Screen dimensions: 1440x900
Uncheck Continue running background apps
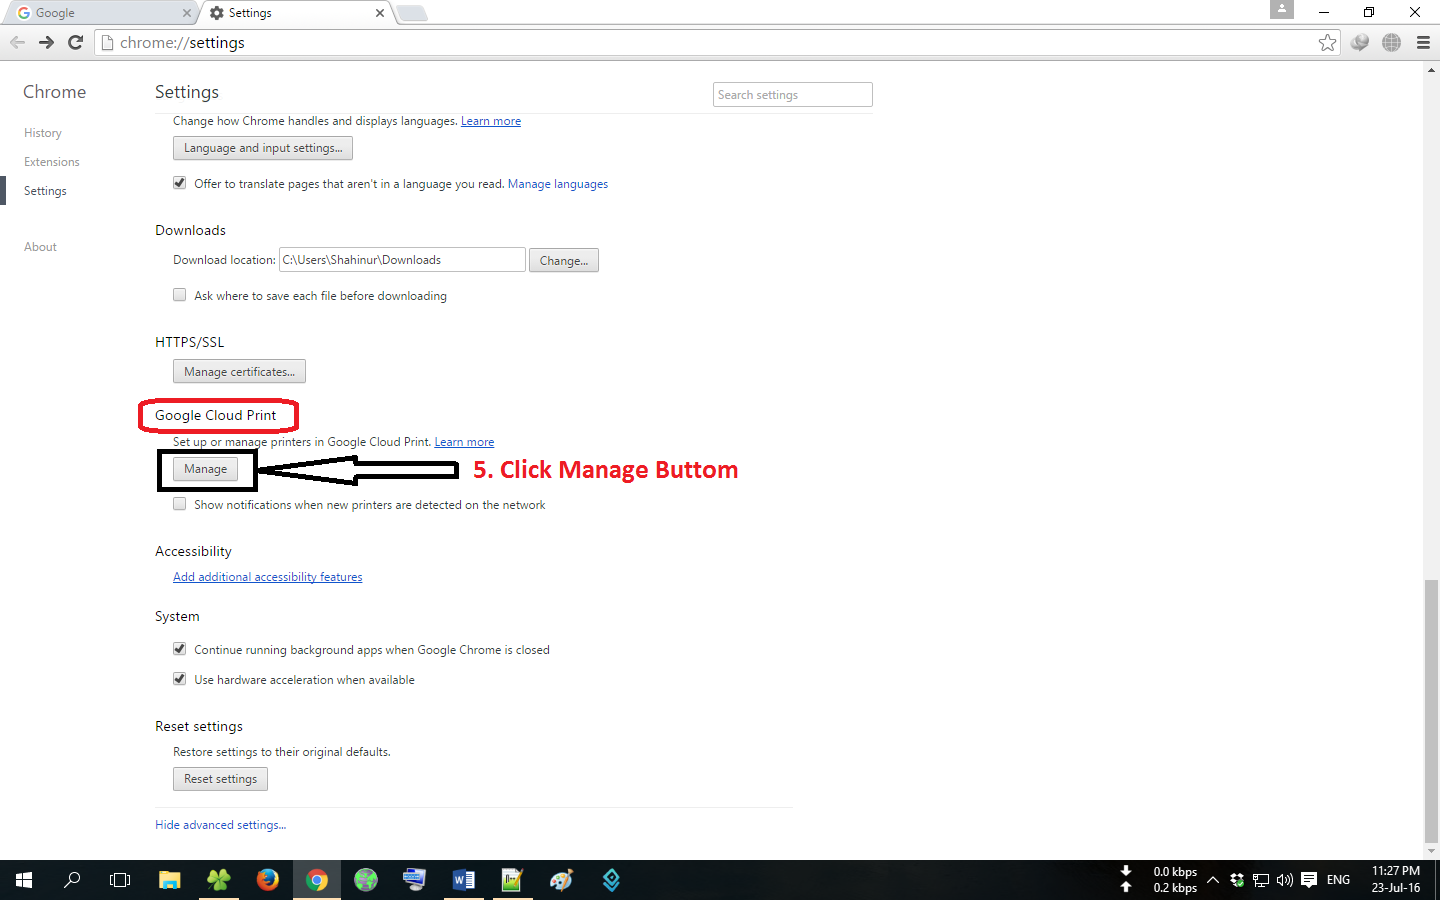click(180, 649)
